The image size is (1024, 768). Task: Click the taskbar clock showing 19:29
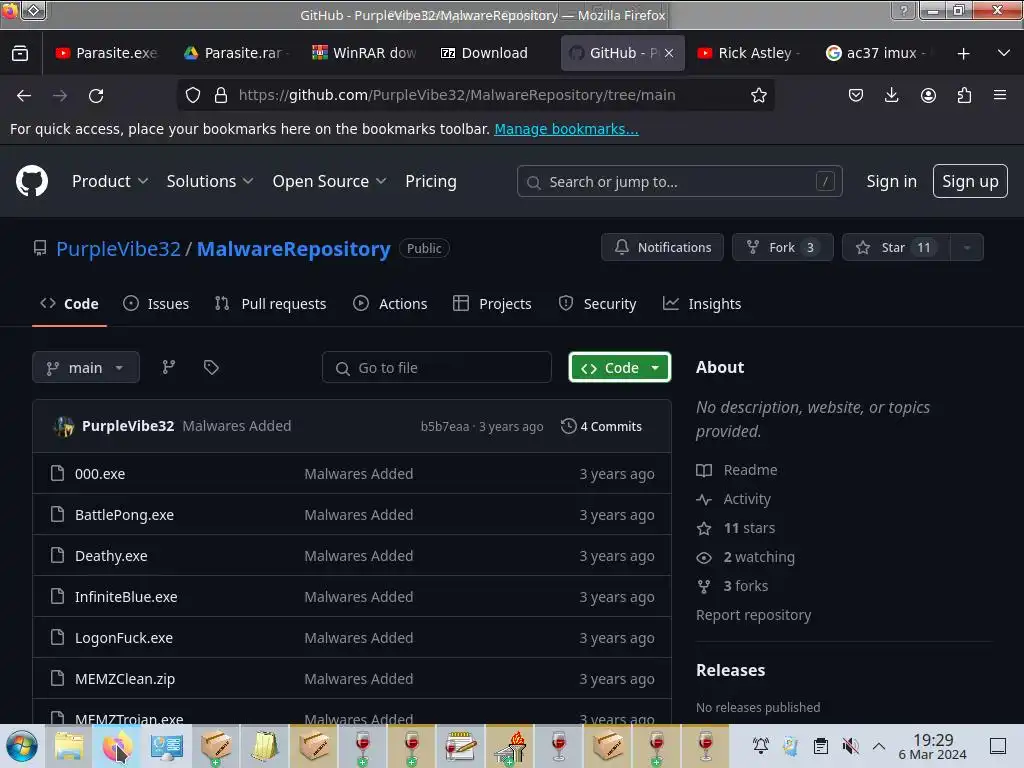[933, 746]
